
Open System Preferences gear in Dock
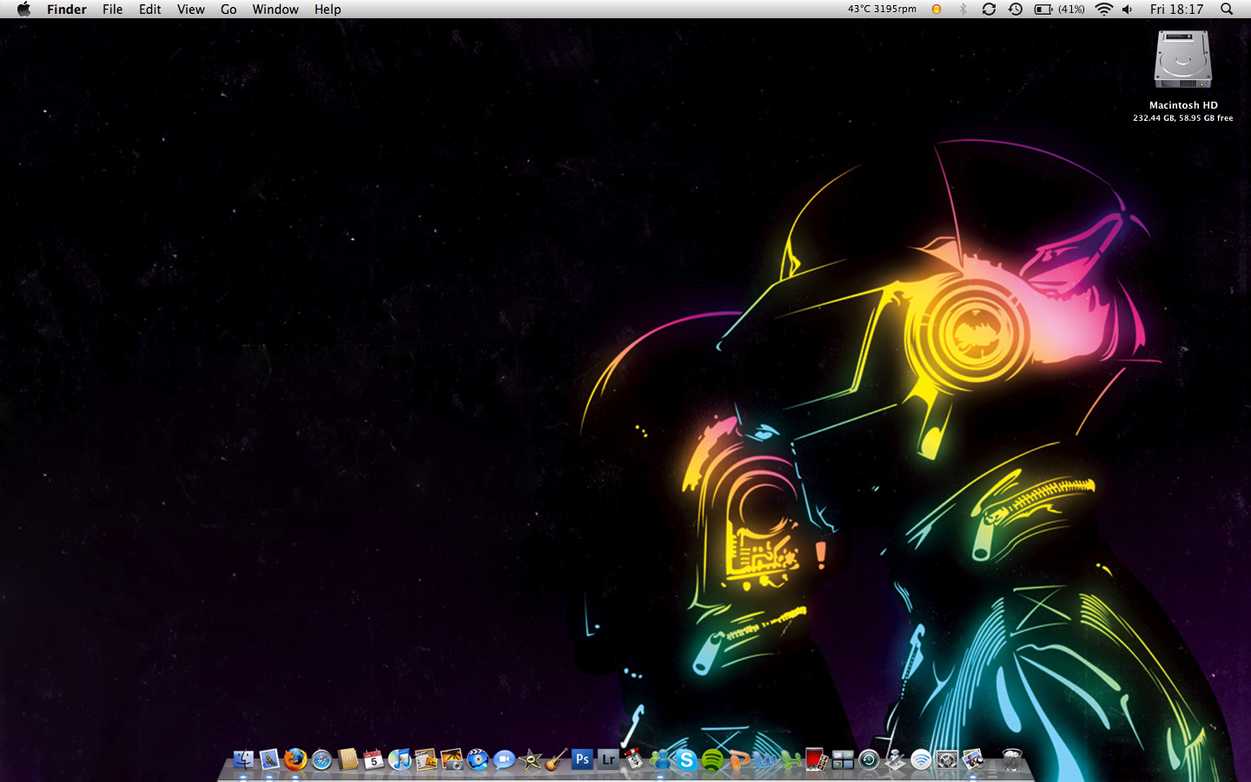(x=946, y=760)
